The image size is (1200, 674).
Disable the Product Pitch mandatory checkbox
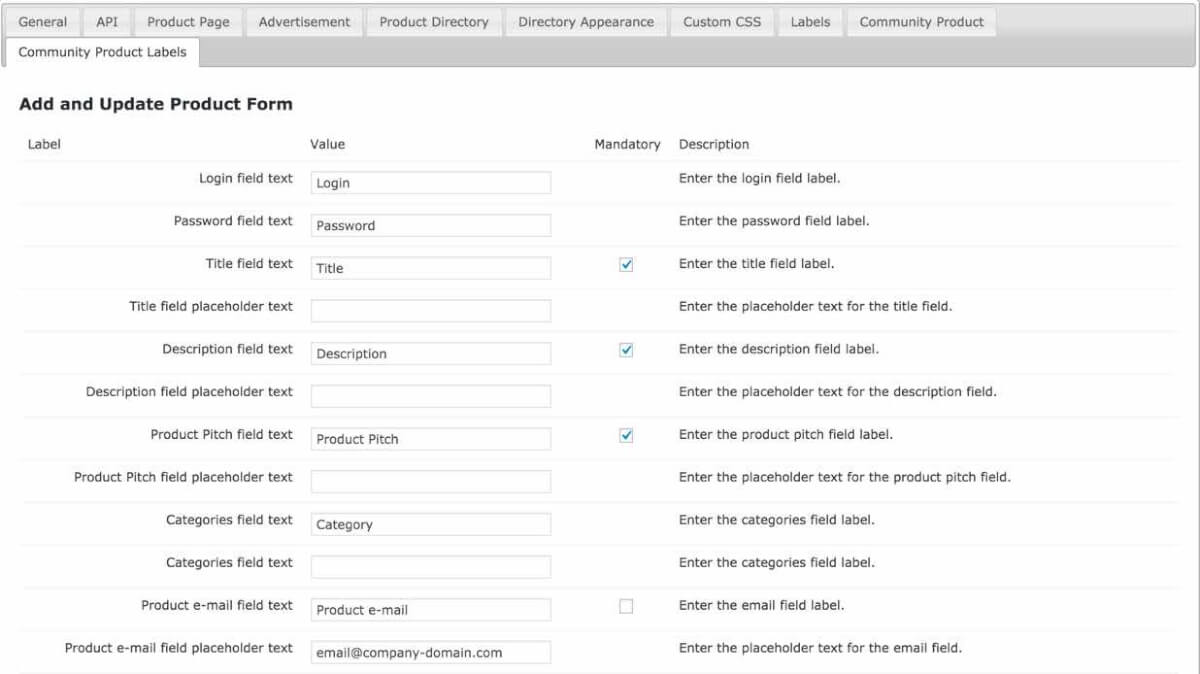626,435
